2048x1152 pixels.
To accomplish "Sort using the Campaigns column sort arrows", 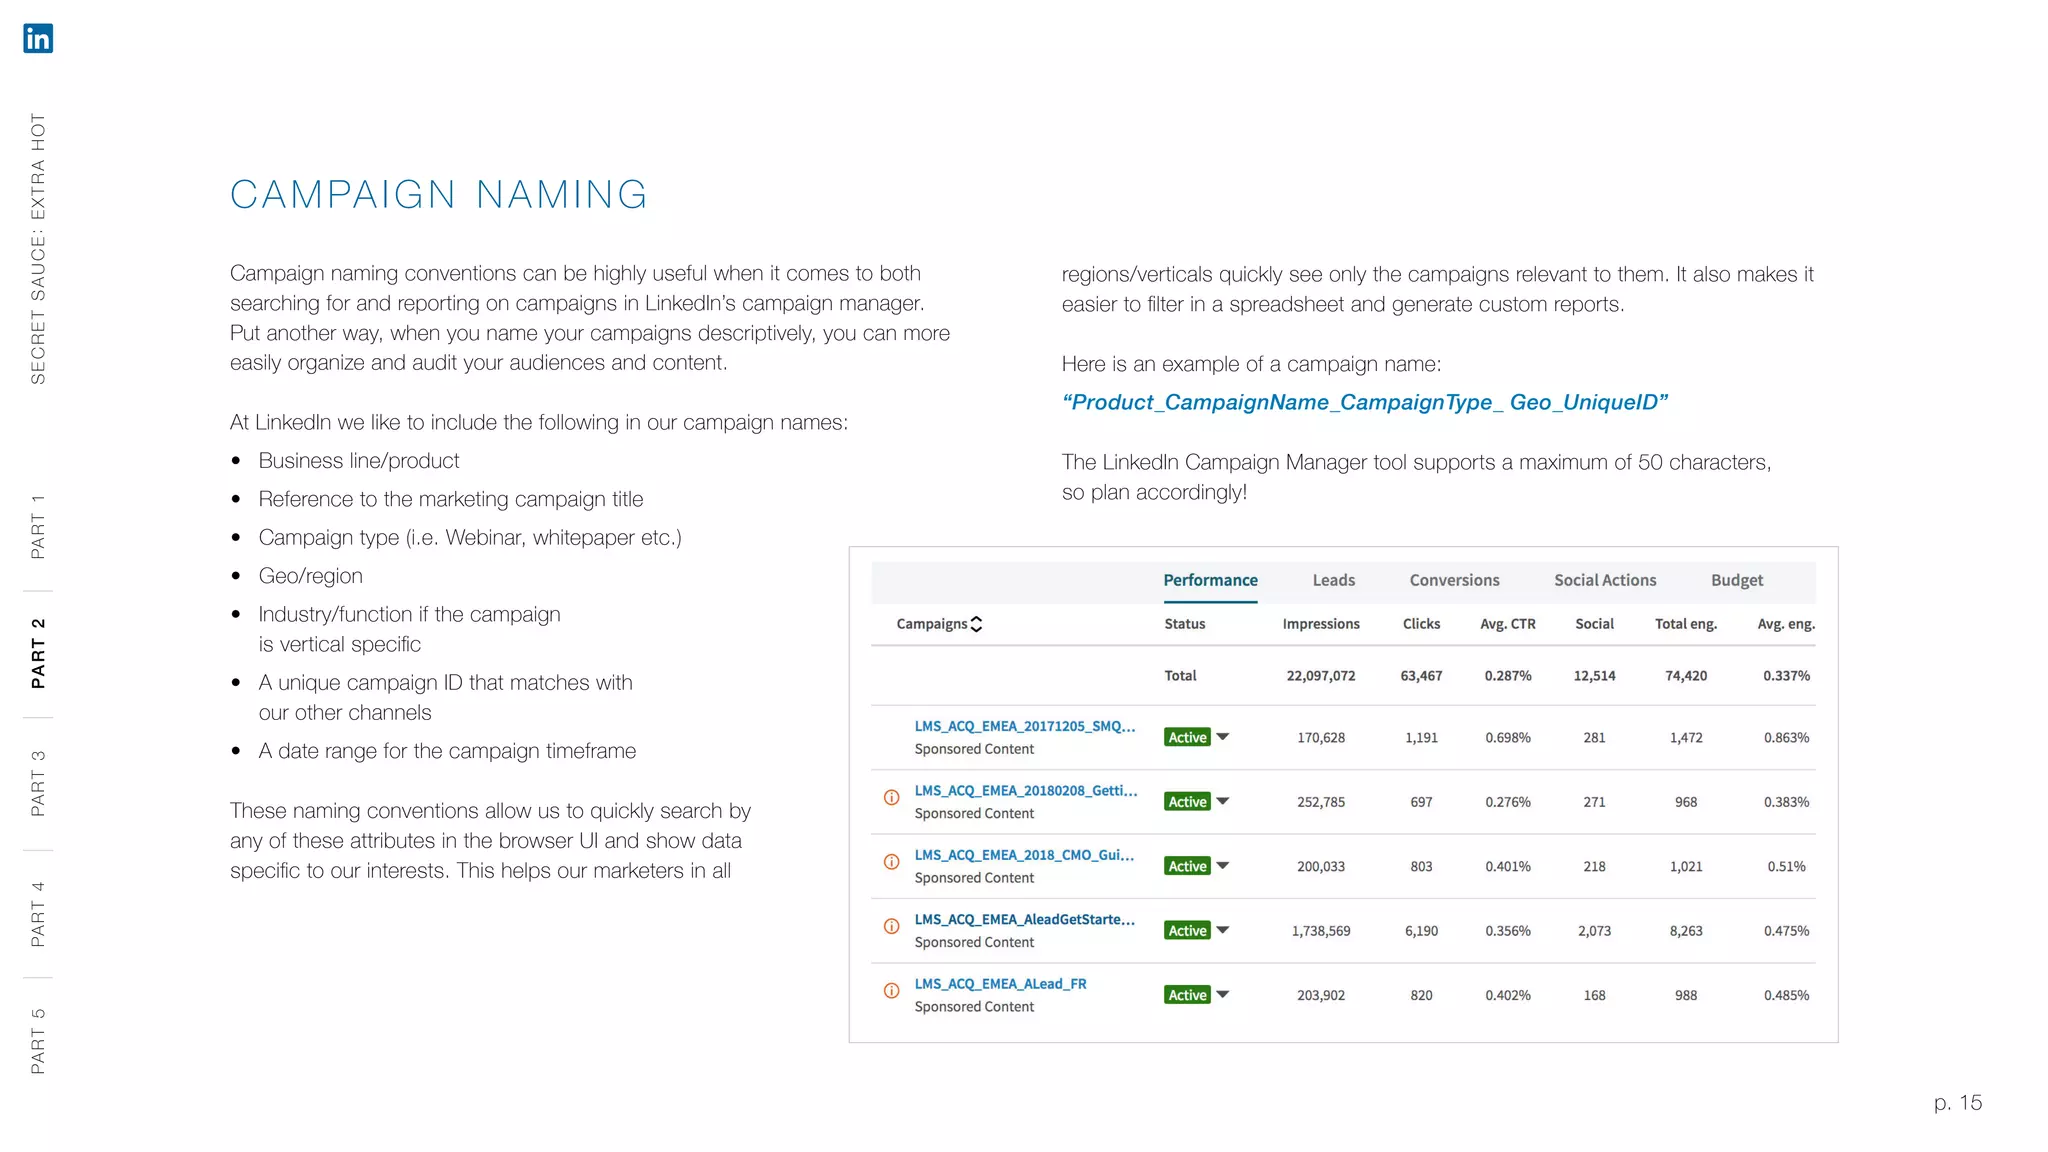I will (977, 624).
